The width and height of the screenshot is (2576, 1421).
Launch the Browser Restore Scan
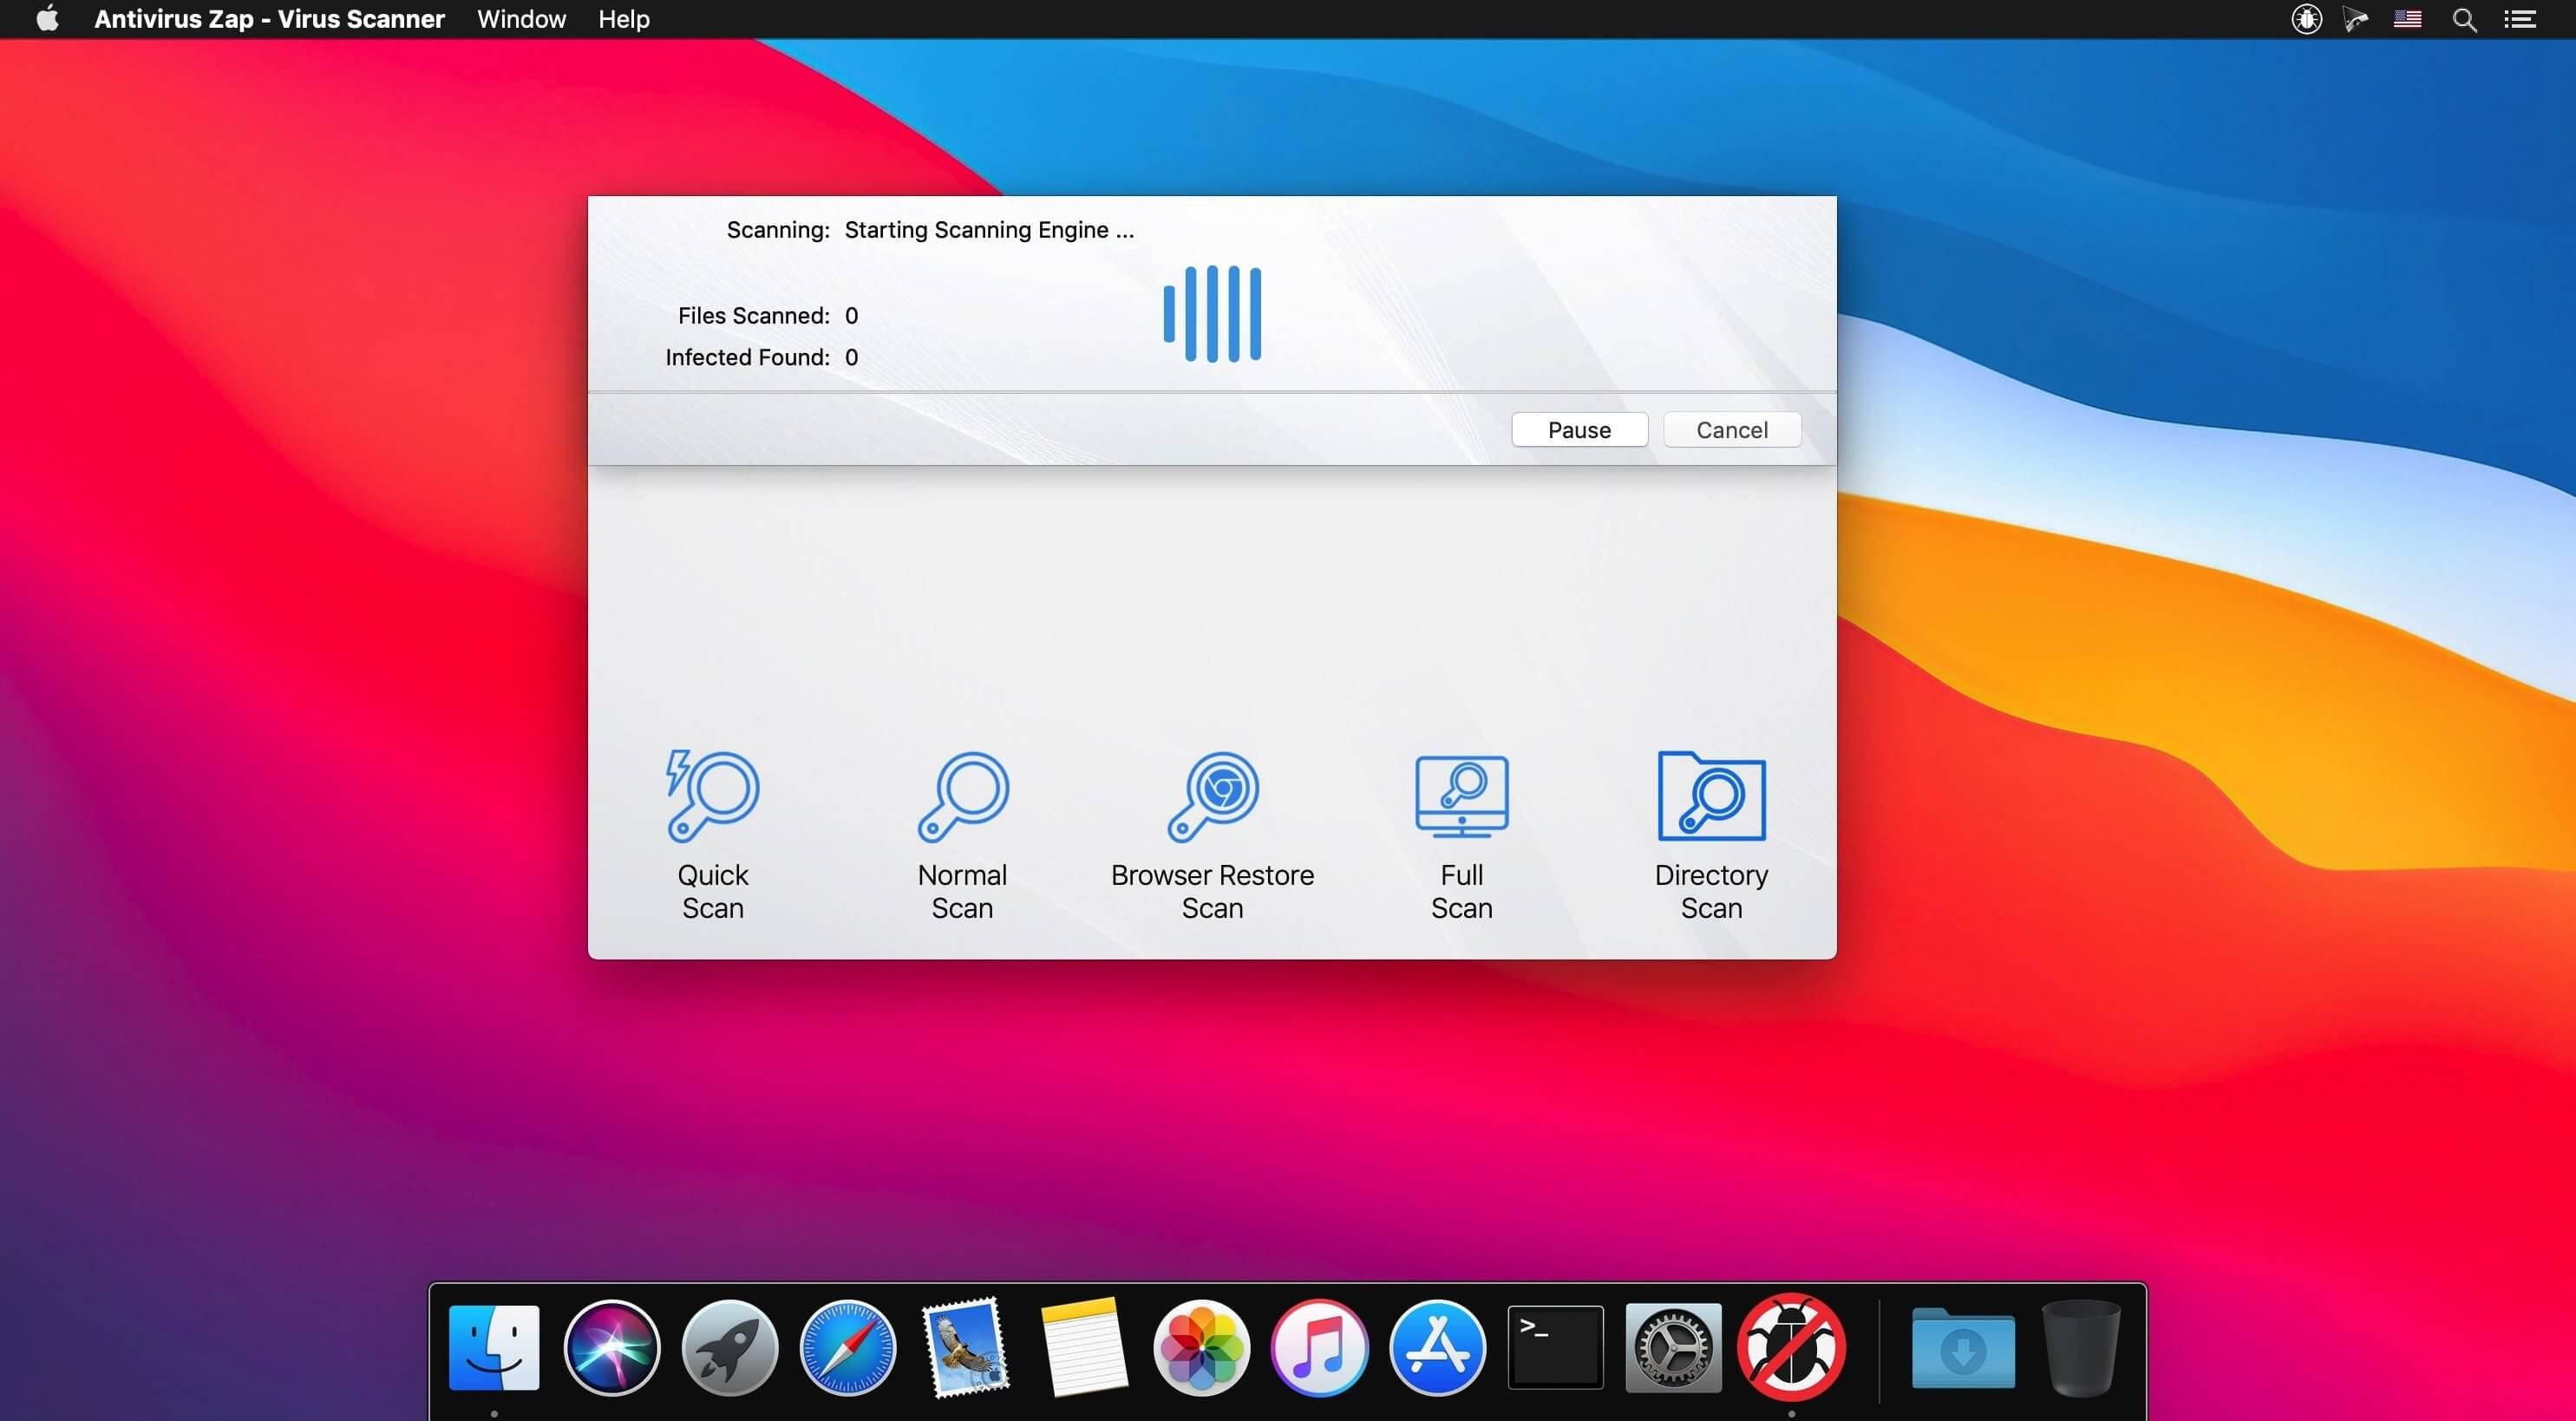(x=1212, y=835)
